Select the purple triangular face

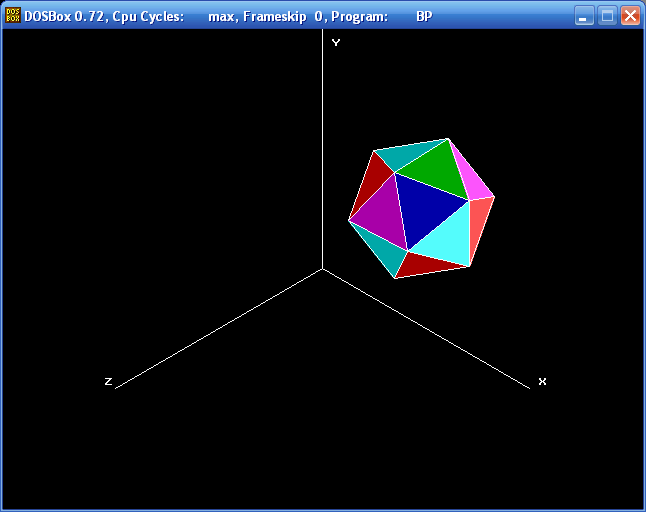coord(383,216)
